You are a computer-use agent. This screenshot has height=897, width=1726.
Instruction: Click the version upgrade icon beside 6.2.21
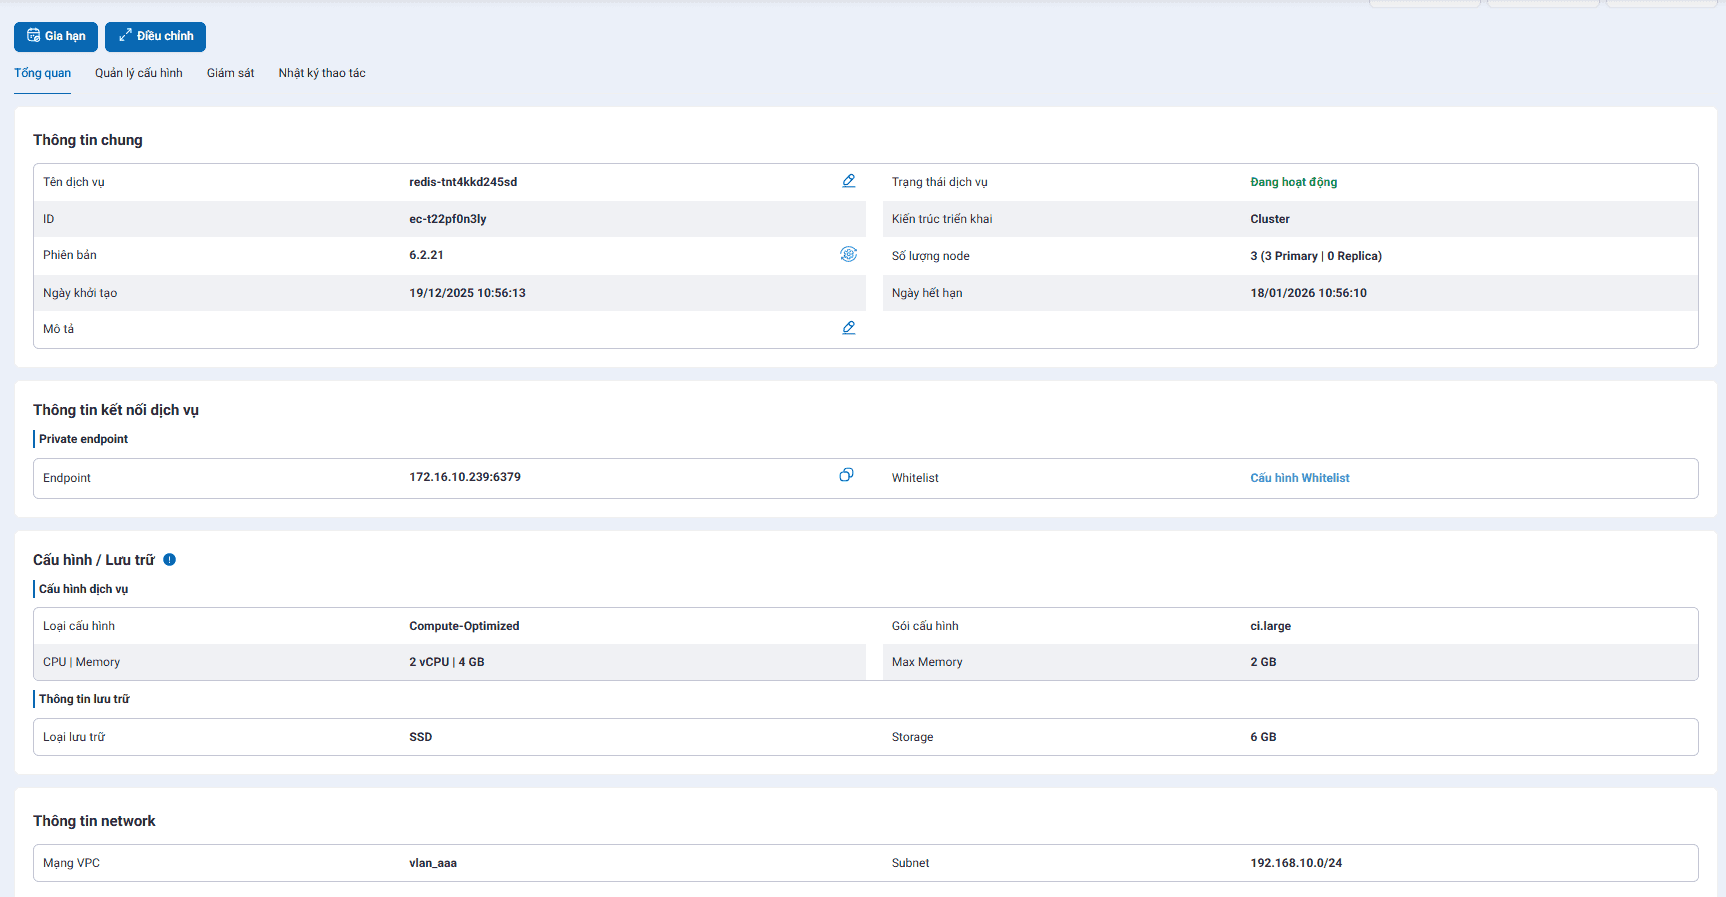[848, 254]
